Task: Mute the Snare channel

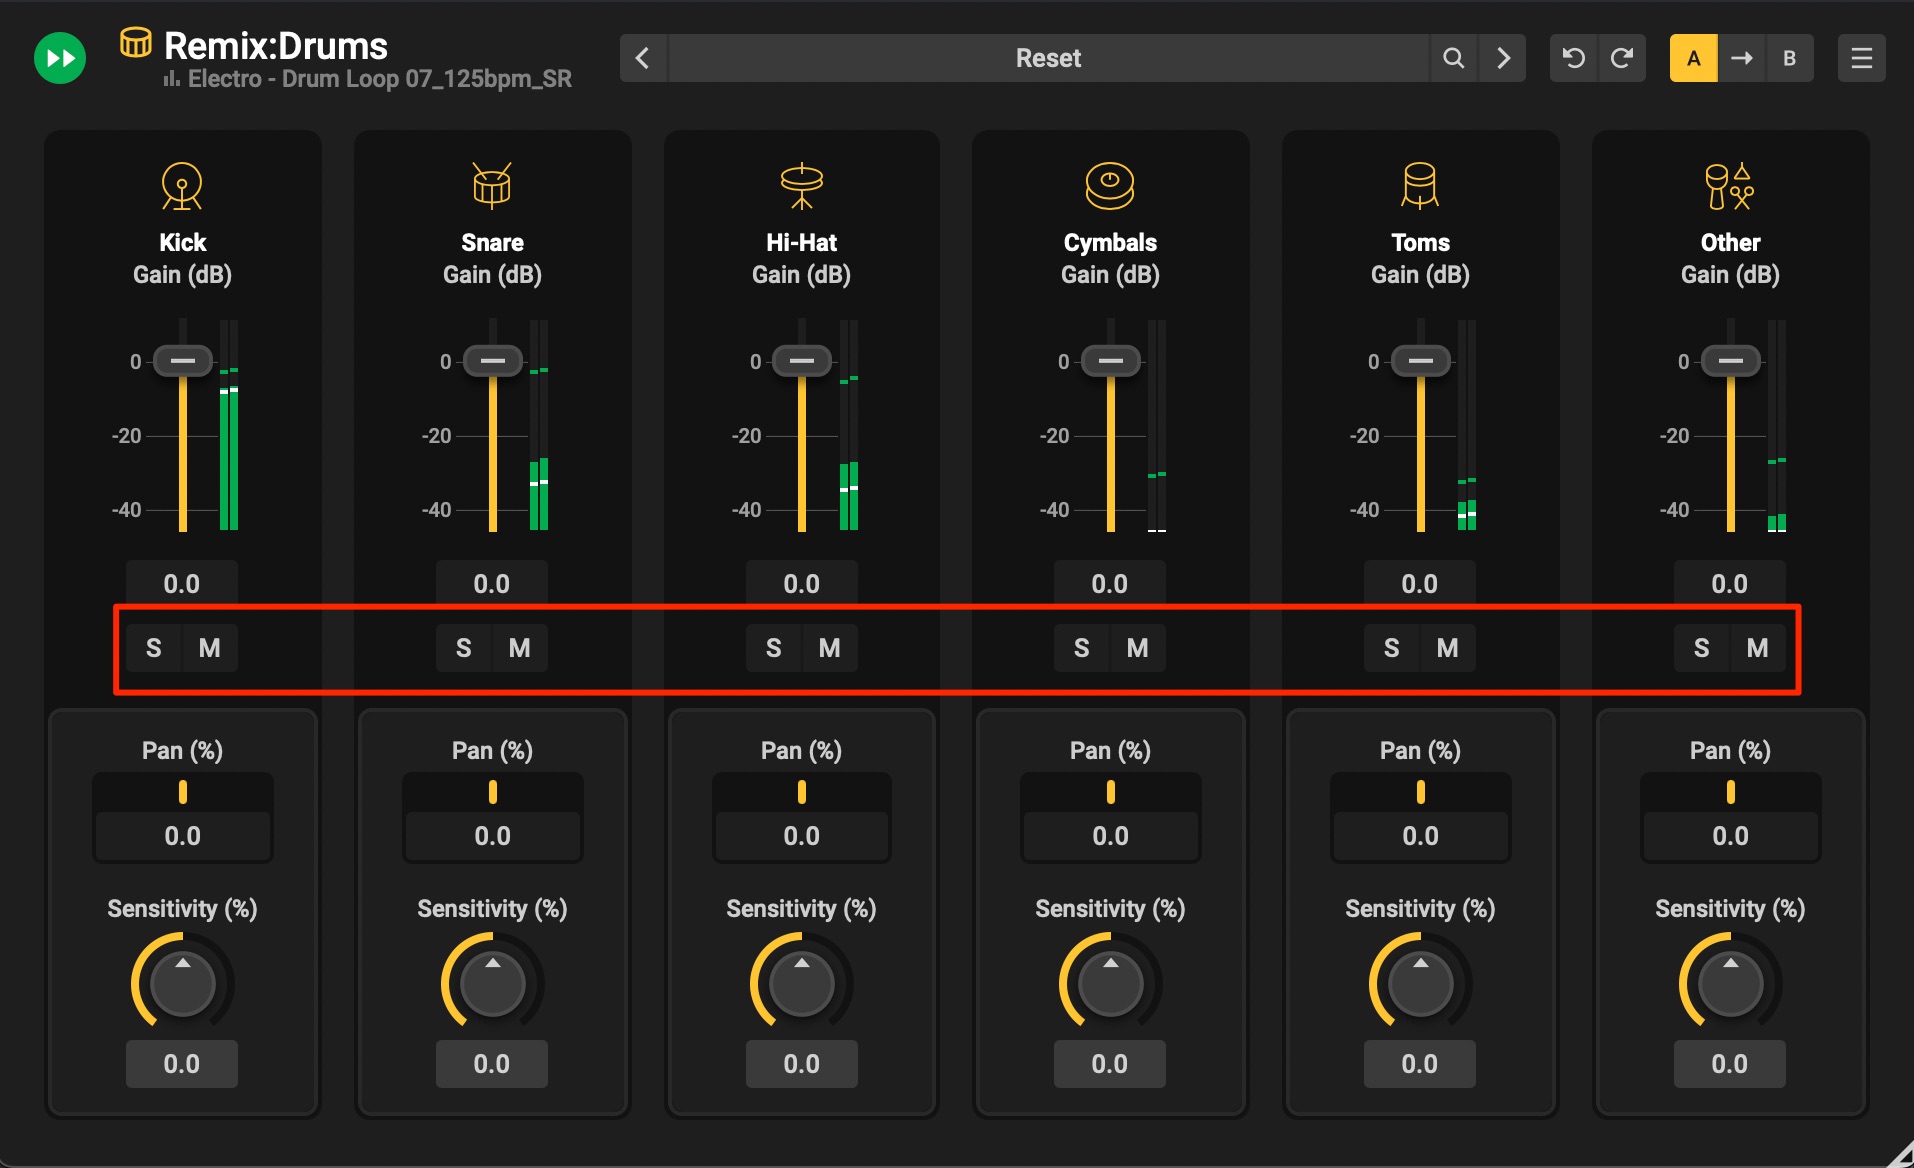Action: (520, 648)
